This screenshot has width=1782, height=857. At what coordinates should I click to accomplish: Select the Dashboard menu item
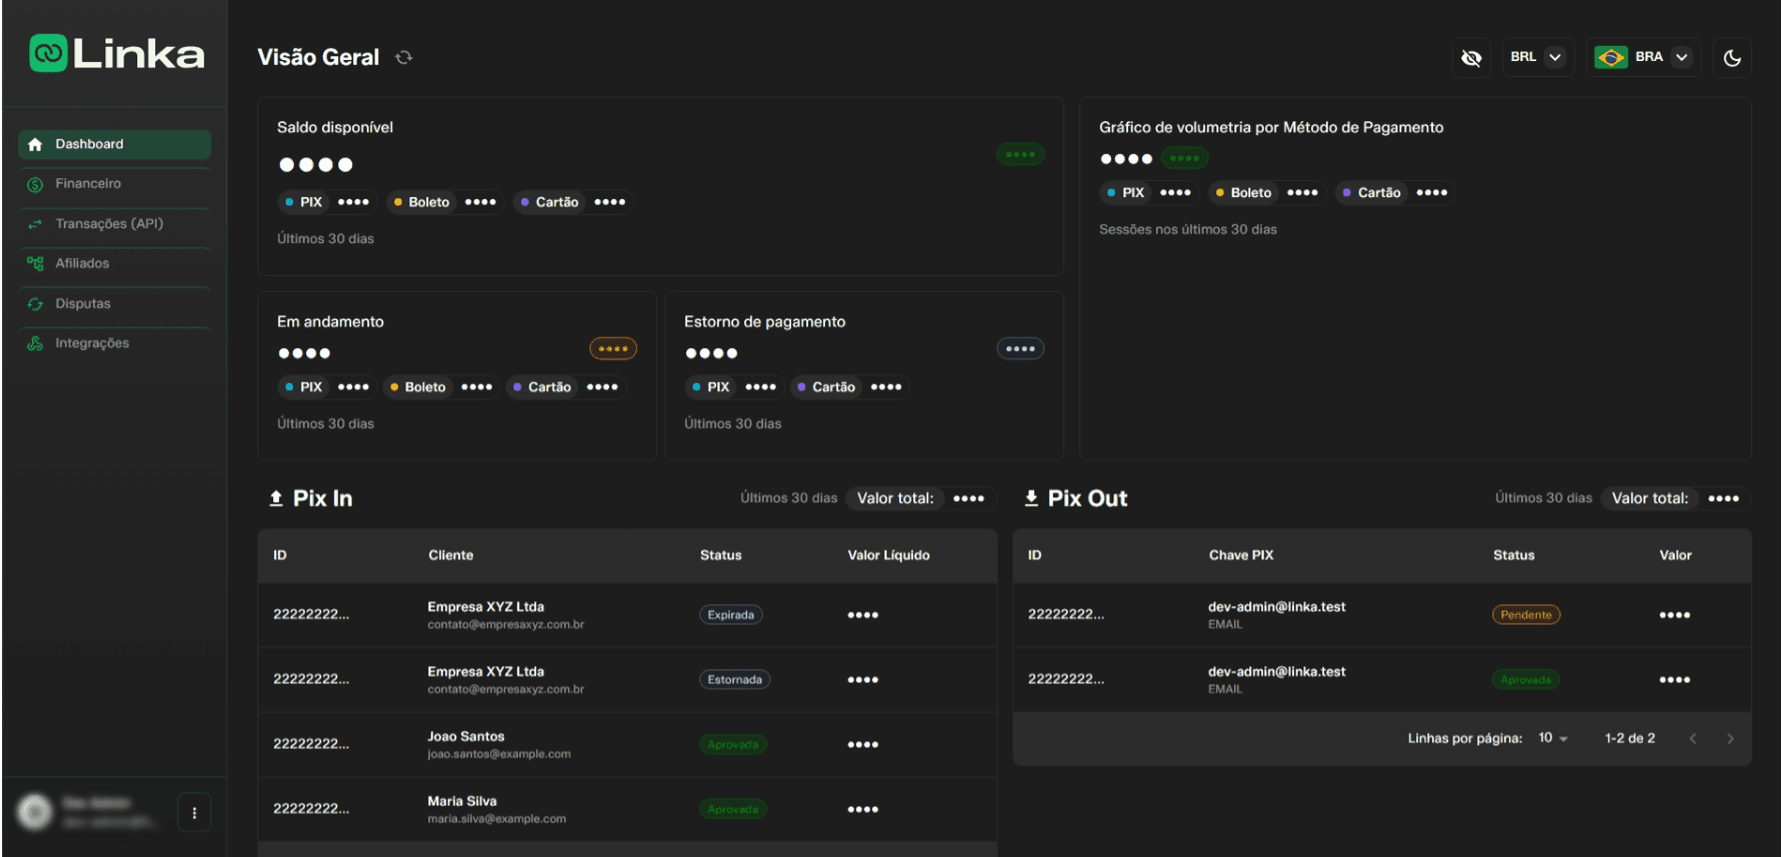pos(114,144)
